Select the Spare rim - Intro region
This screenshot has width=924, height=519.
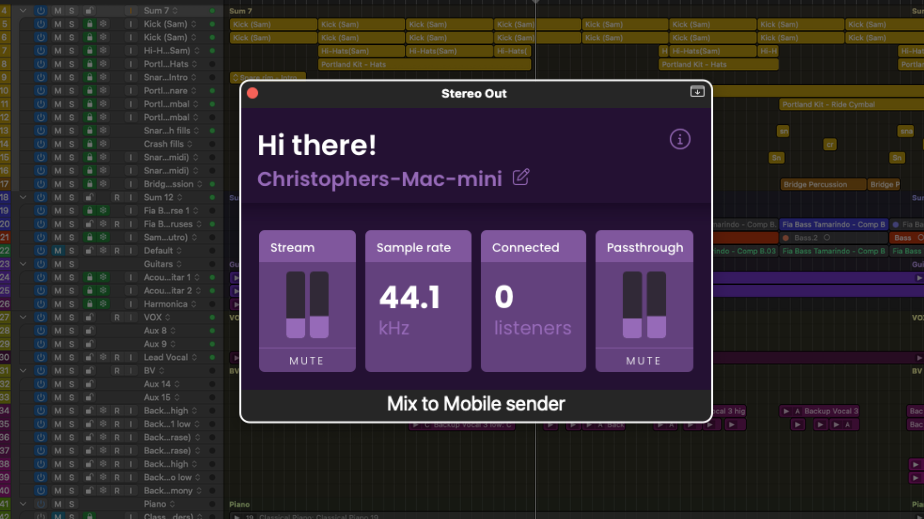click(x=268, y=76)
